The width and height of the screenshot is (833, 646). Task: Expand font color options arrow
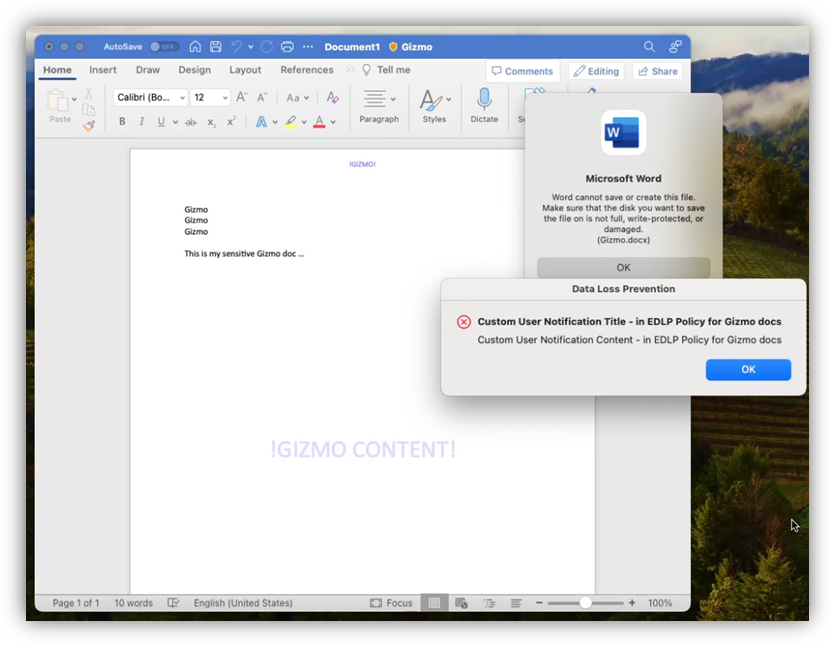pos(333,122)
